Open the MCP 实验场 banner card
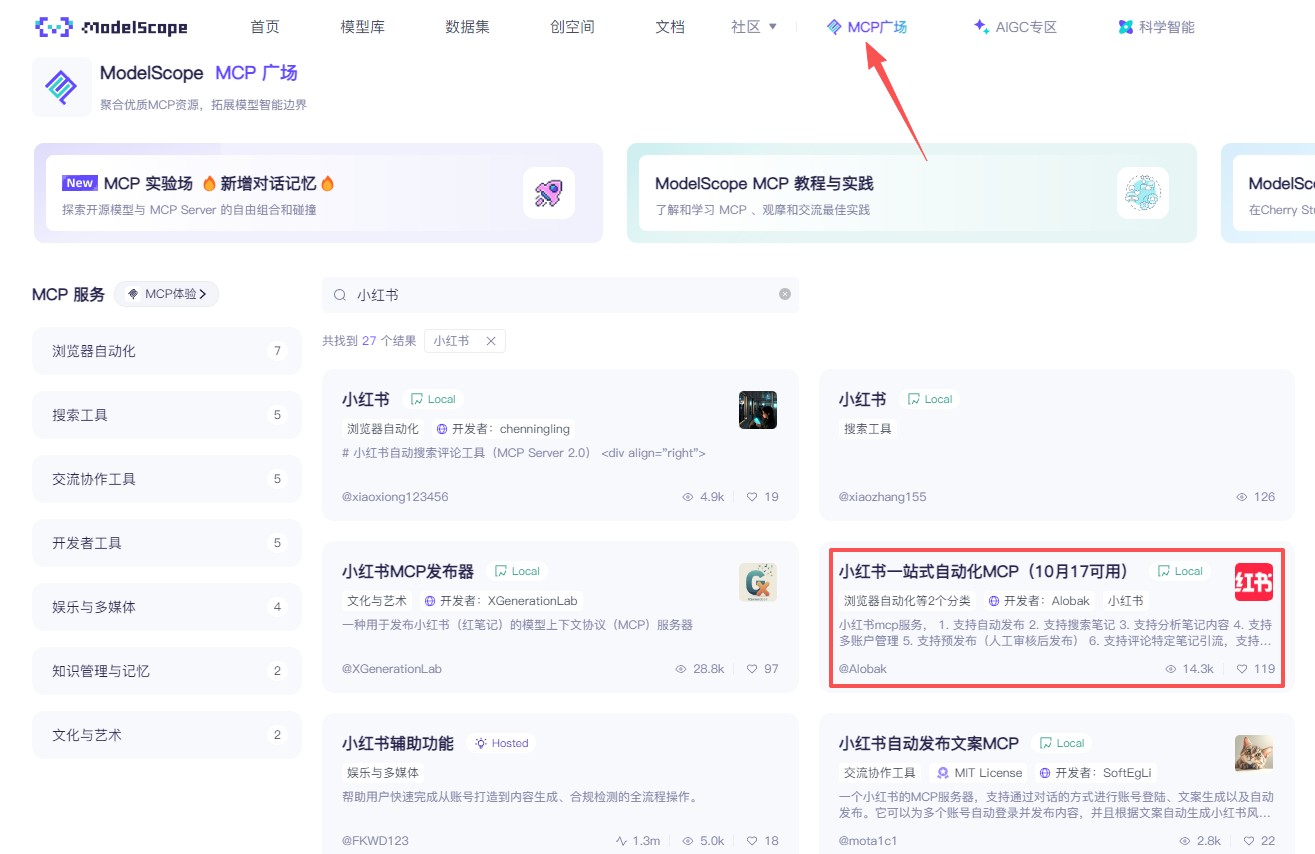This screenshot has width=1315, height=854. [318, 193]
